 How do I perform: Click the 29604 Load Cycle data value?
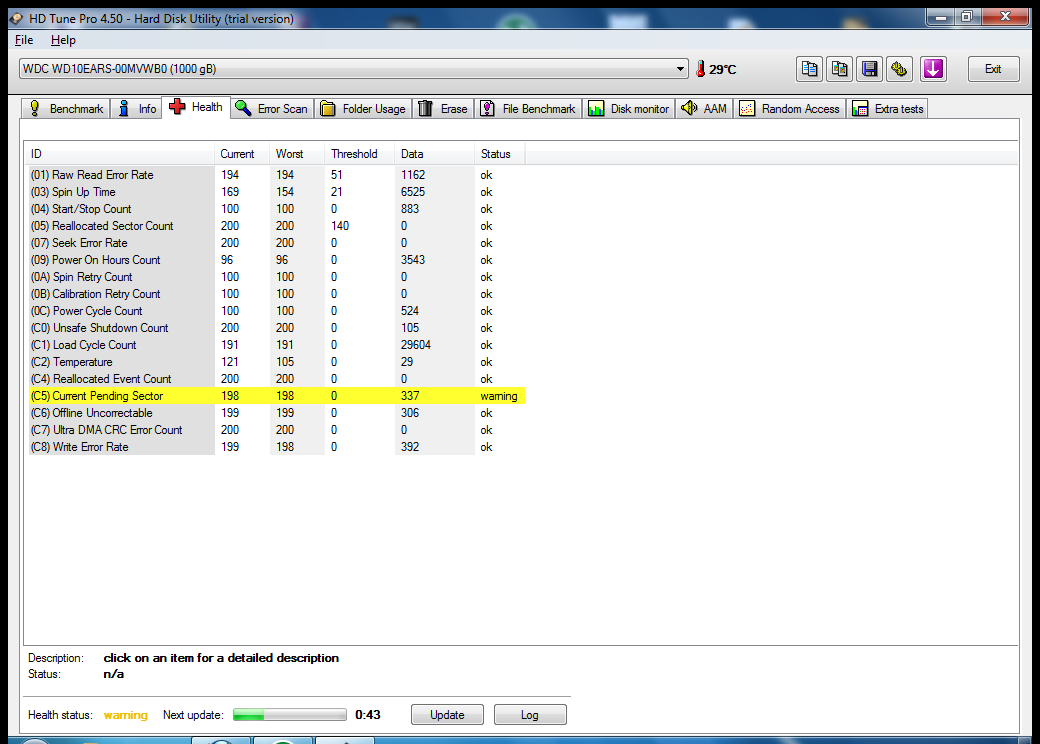(416, 345)
